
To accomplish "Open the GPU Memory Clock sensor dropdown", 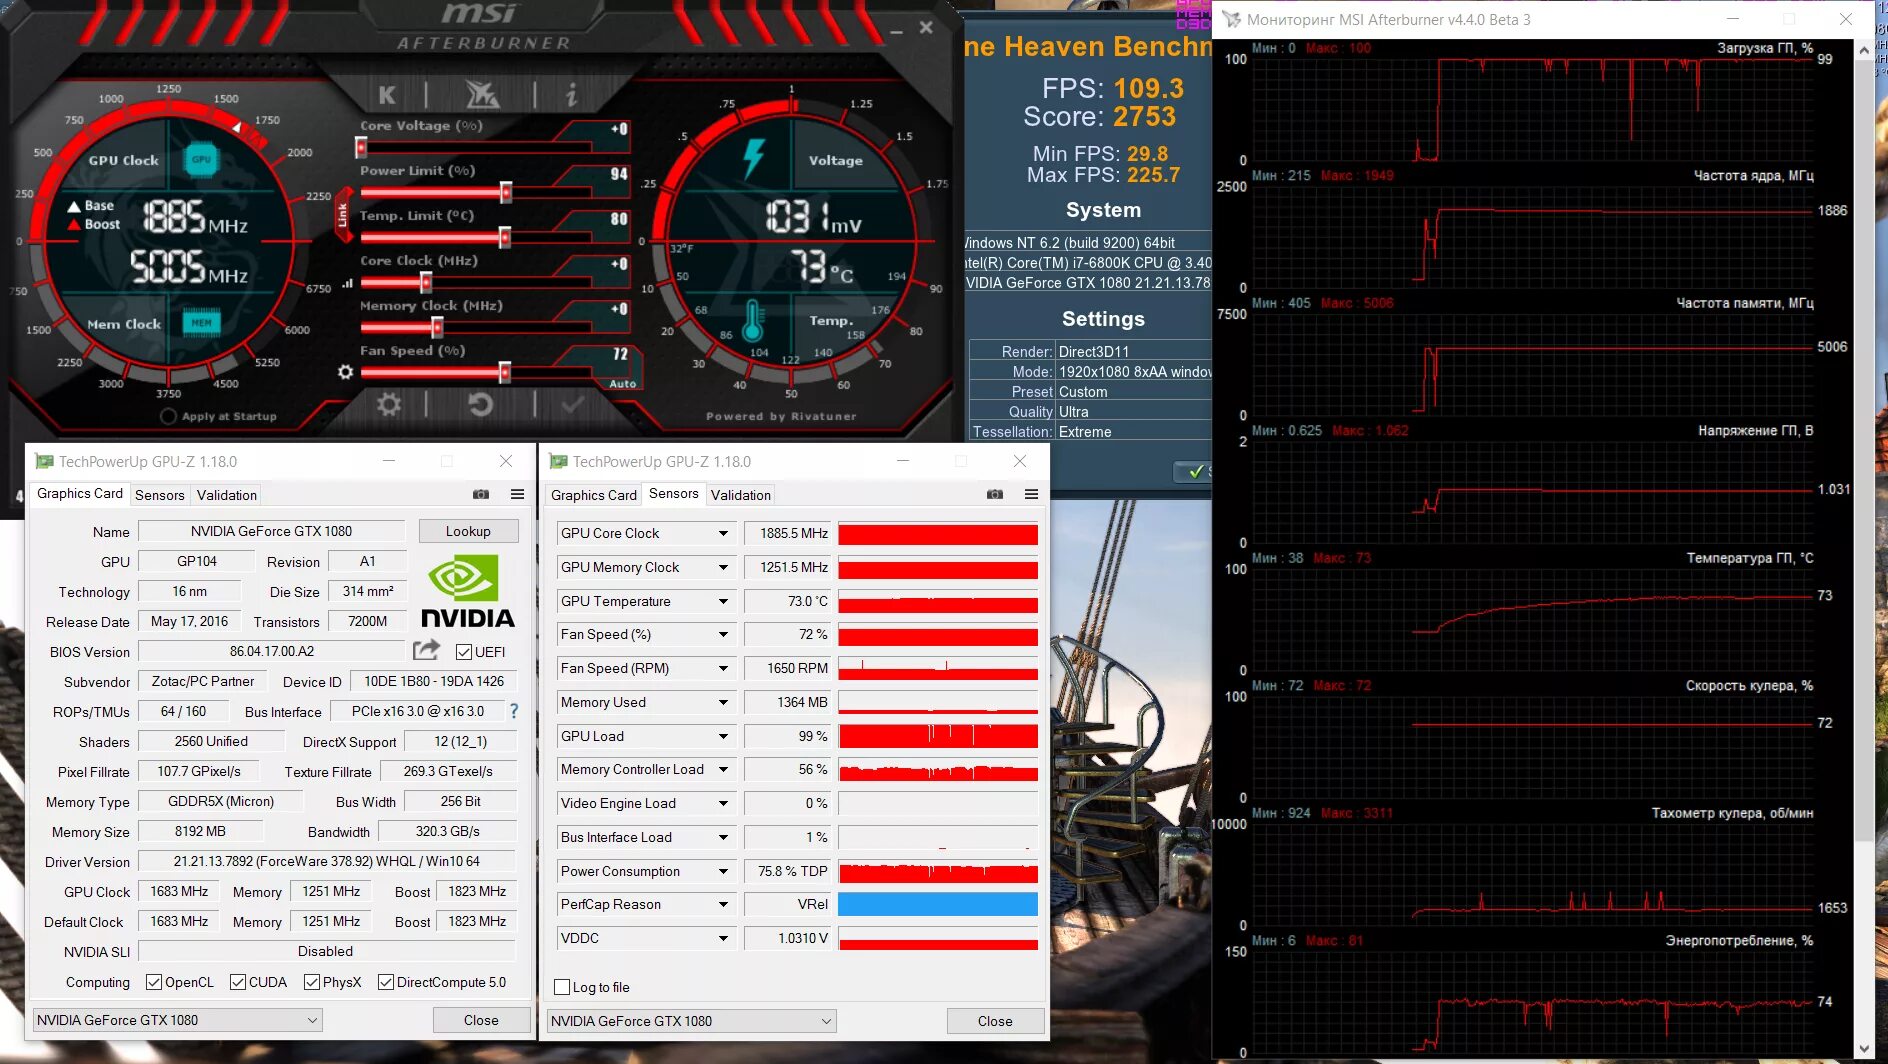I will [723, 567].
